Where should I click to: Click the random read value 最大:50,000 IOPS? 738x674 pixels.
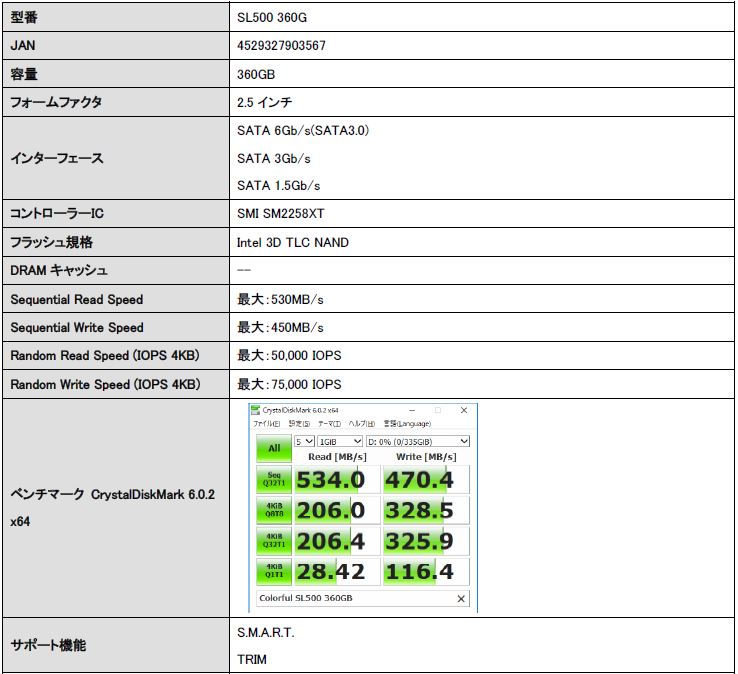289,356
